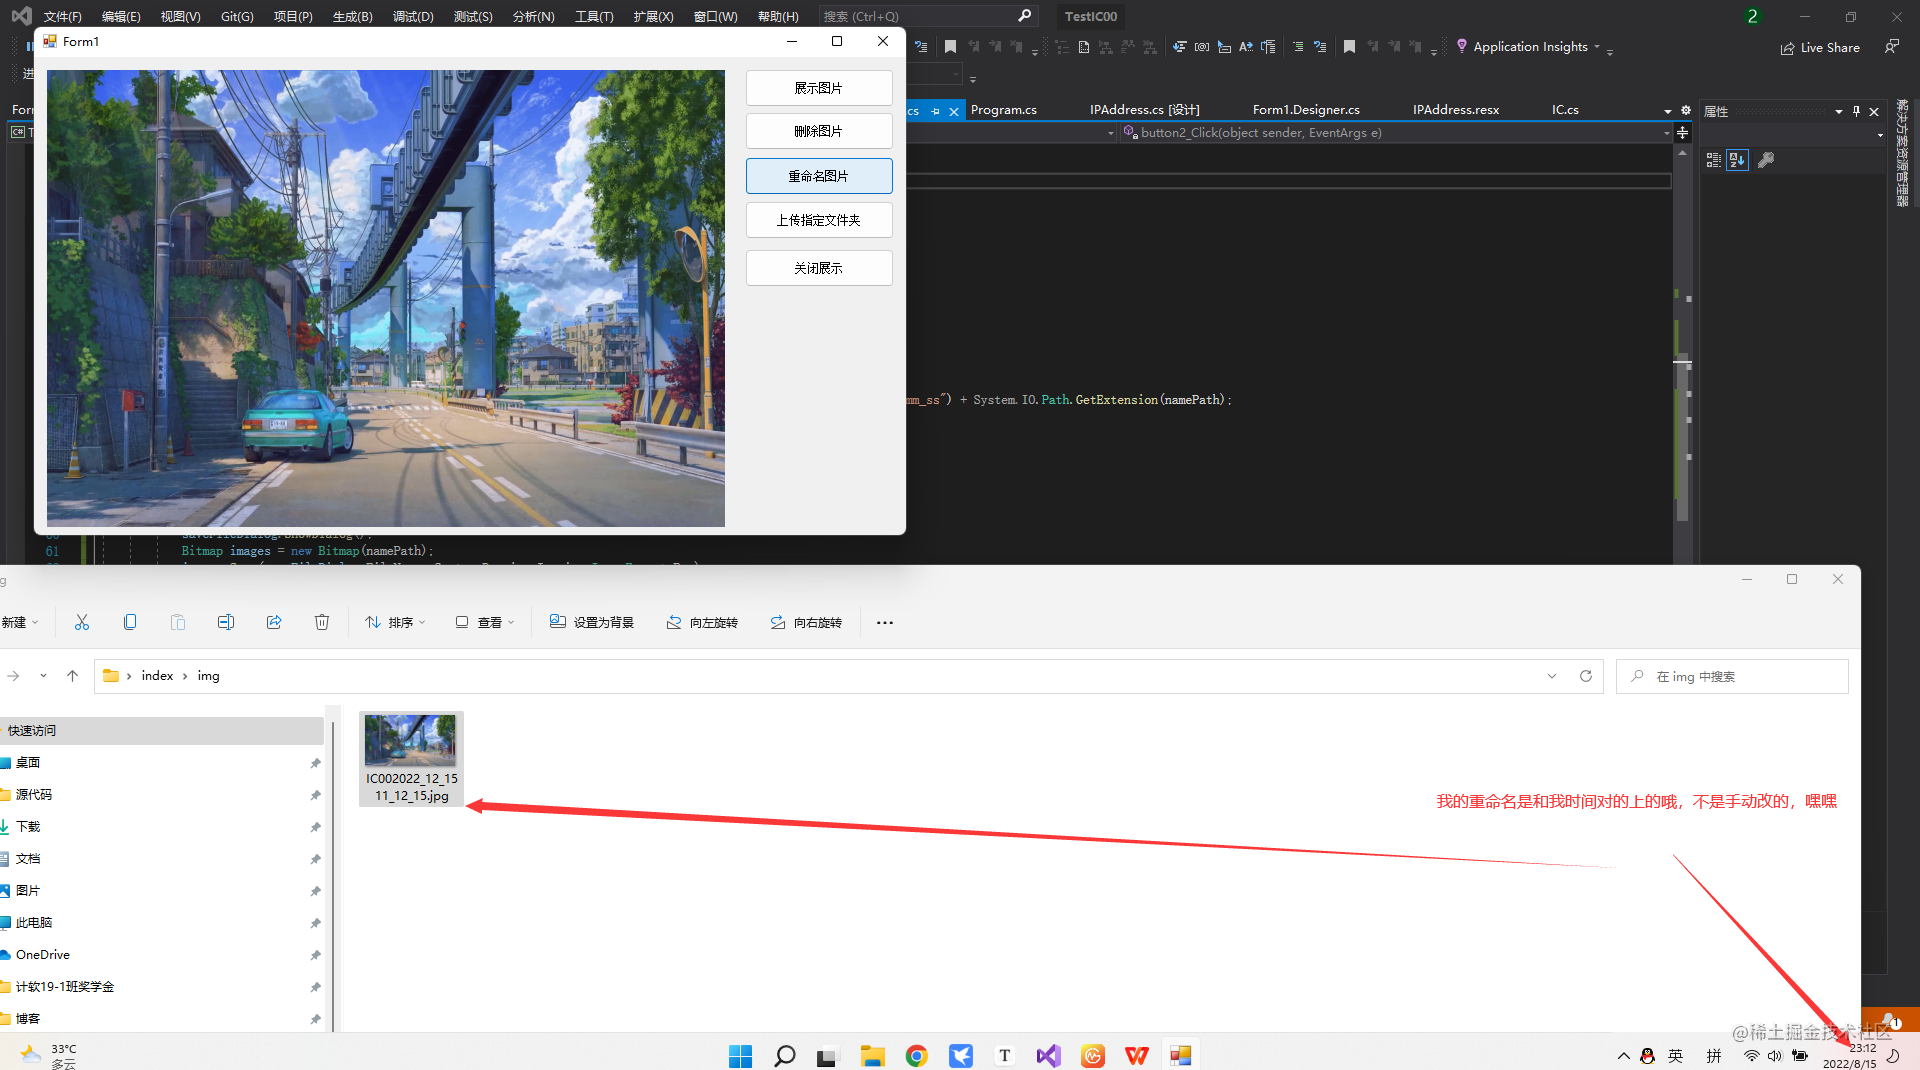The image size is (1920, 1070).
Task: Click the Live Share icon in Visual Studio
Action: [1788, 48]
